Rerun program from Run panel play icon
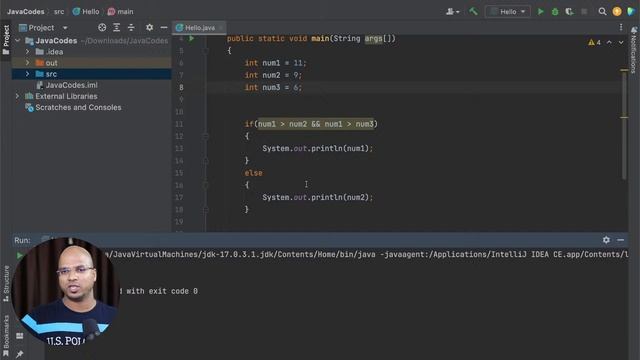Image resolution: width=640 pixels, height=360 pixels. coord(19,256)
